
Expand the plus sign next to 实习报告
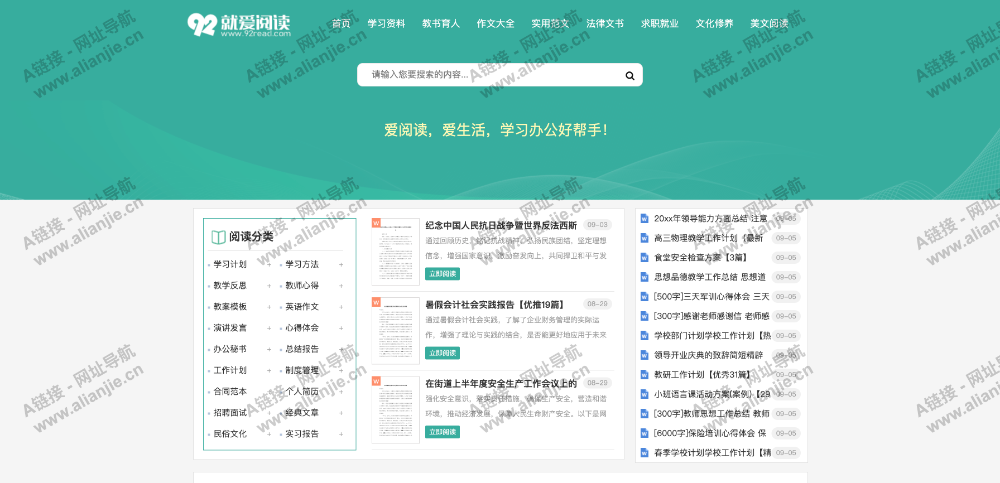[341, 434]
